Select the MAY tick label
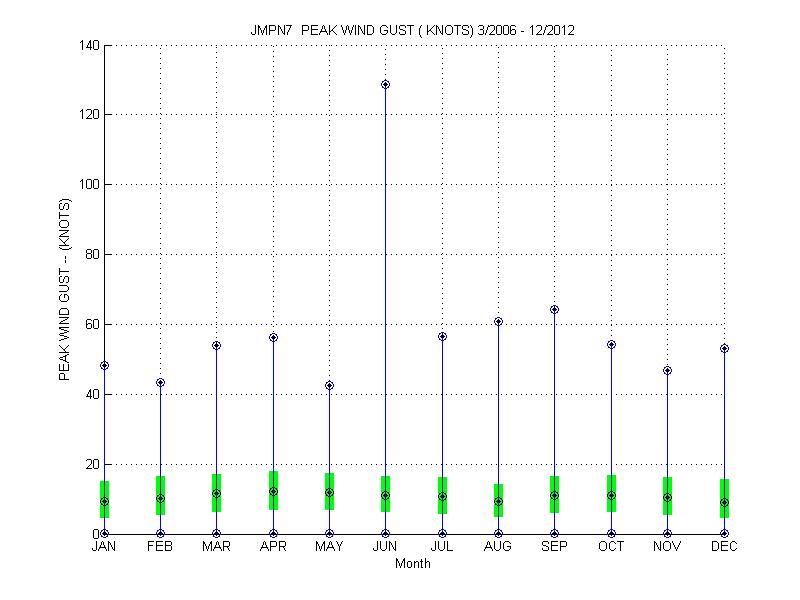 click(330, 547)
